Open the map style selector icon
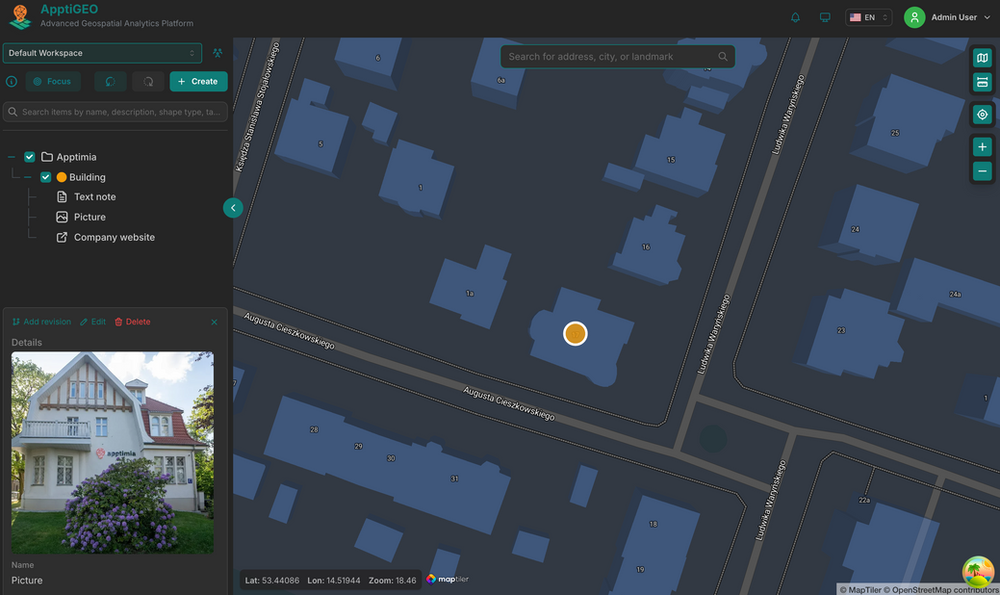The image size is (1000, 595). coord(982,58)
